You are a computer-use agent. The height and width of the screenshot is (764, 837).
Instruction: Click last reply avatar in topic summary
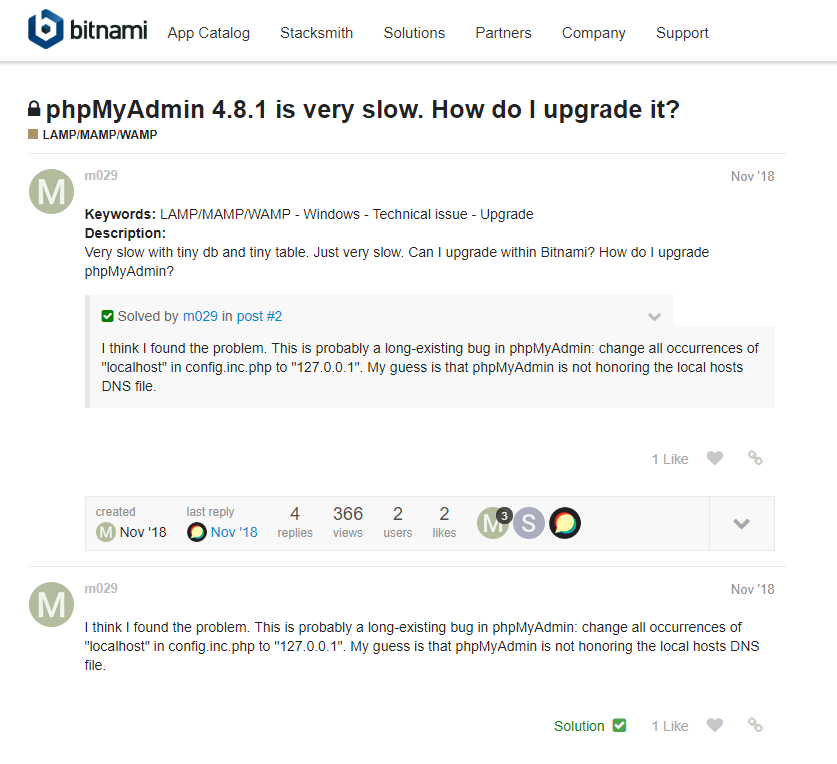tap(196, 532)
